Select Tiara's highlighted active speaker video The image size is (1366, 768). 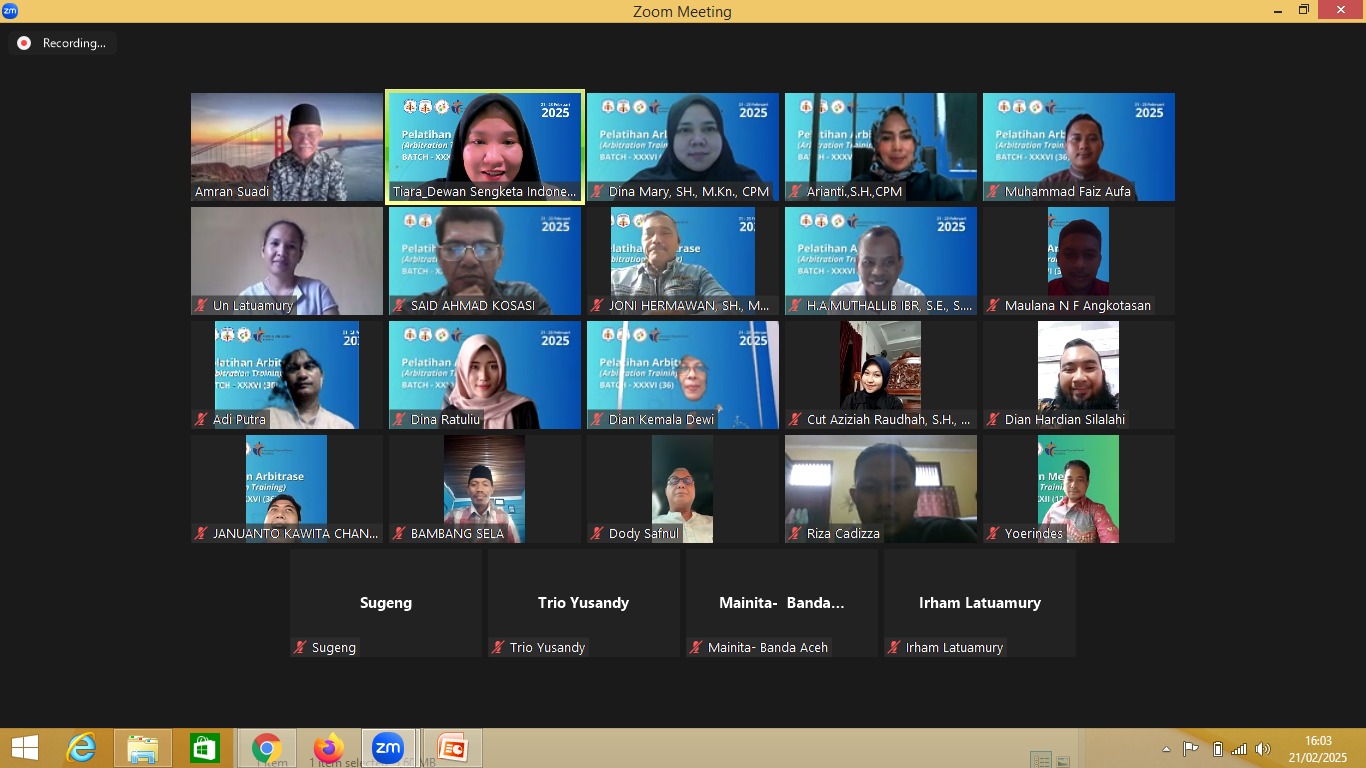pos(485,147)
